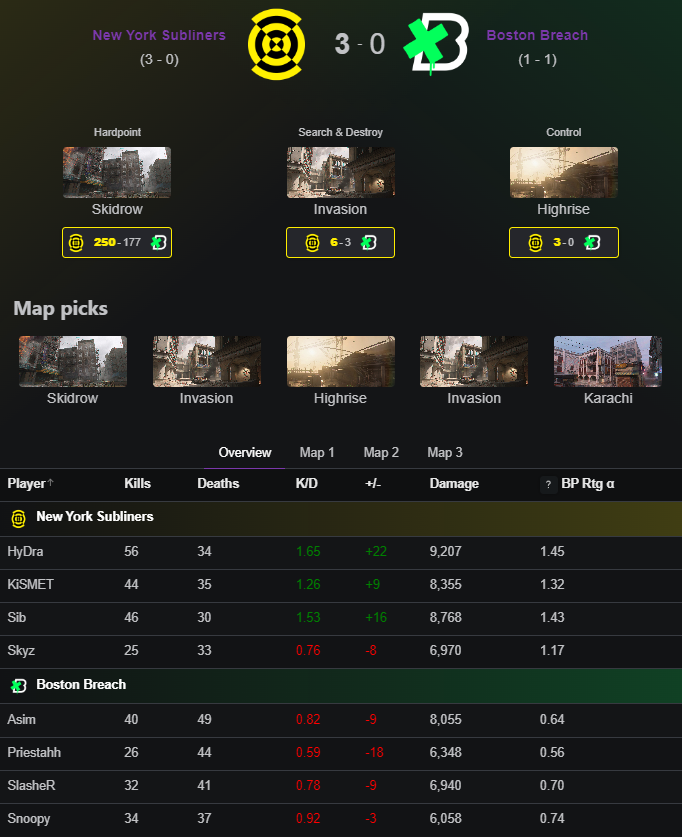Click the New York Subliners table group heading
Viewport: 682px width, 837px height.
pos(95,517)
